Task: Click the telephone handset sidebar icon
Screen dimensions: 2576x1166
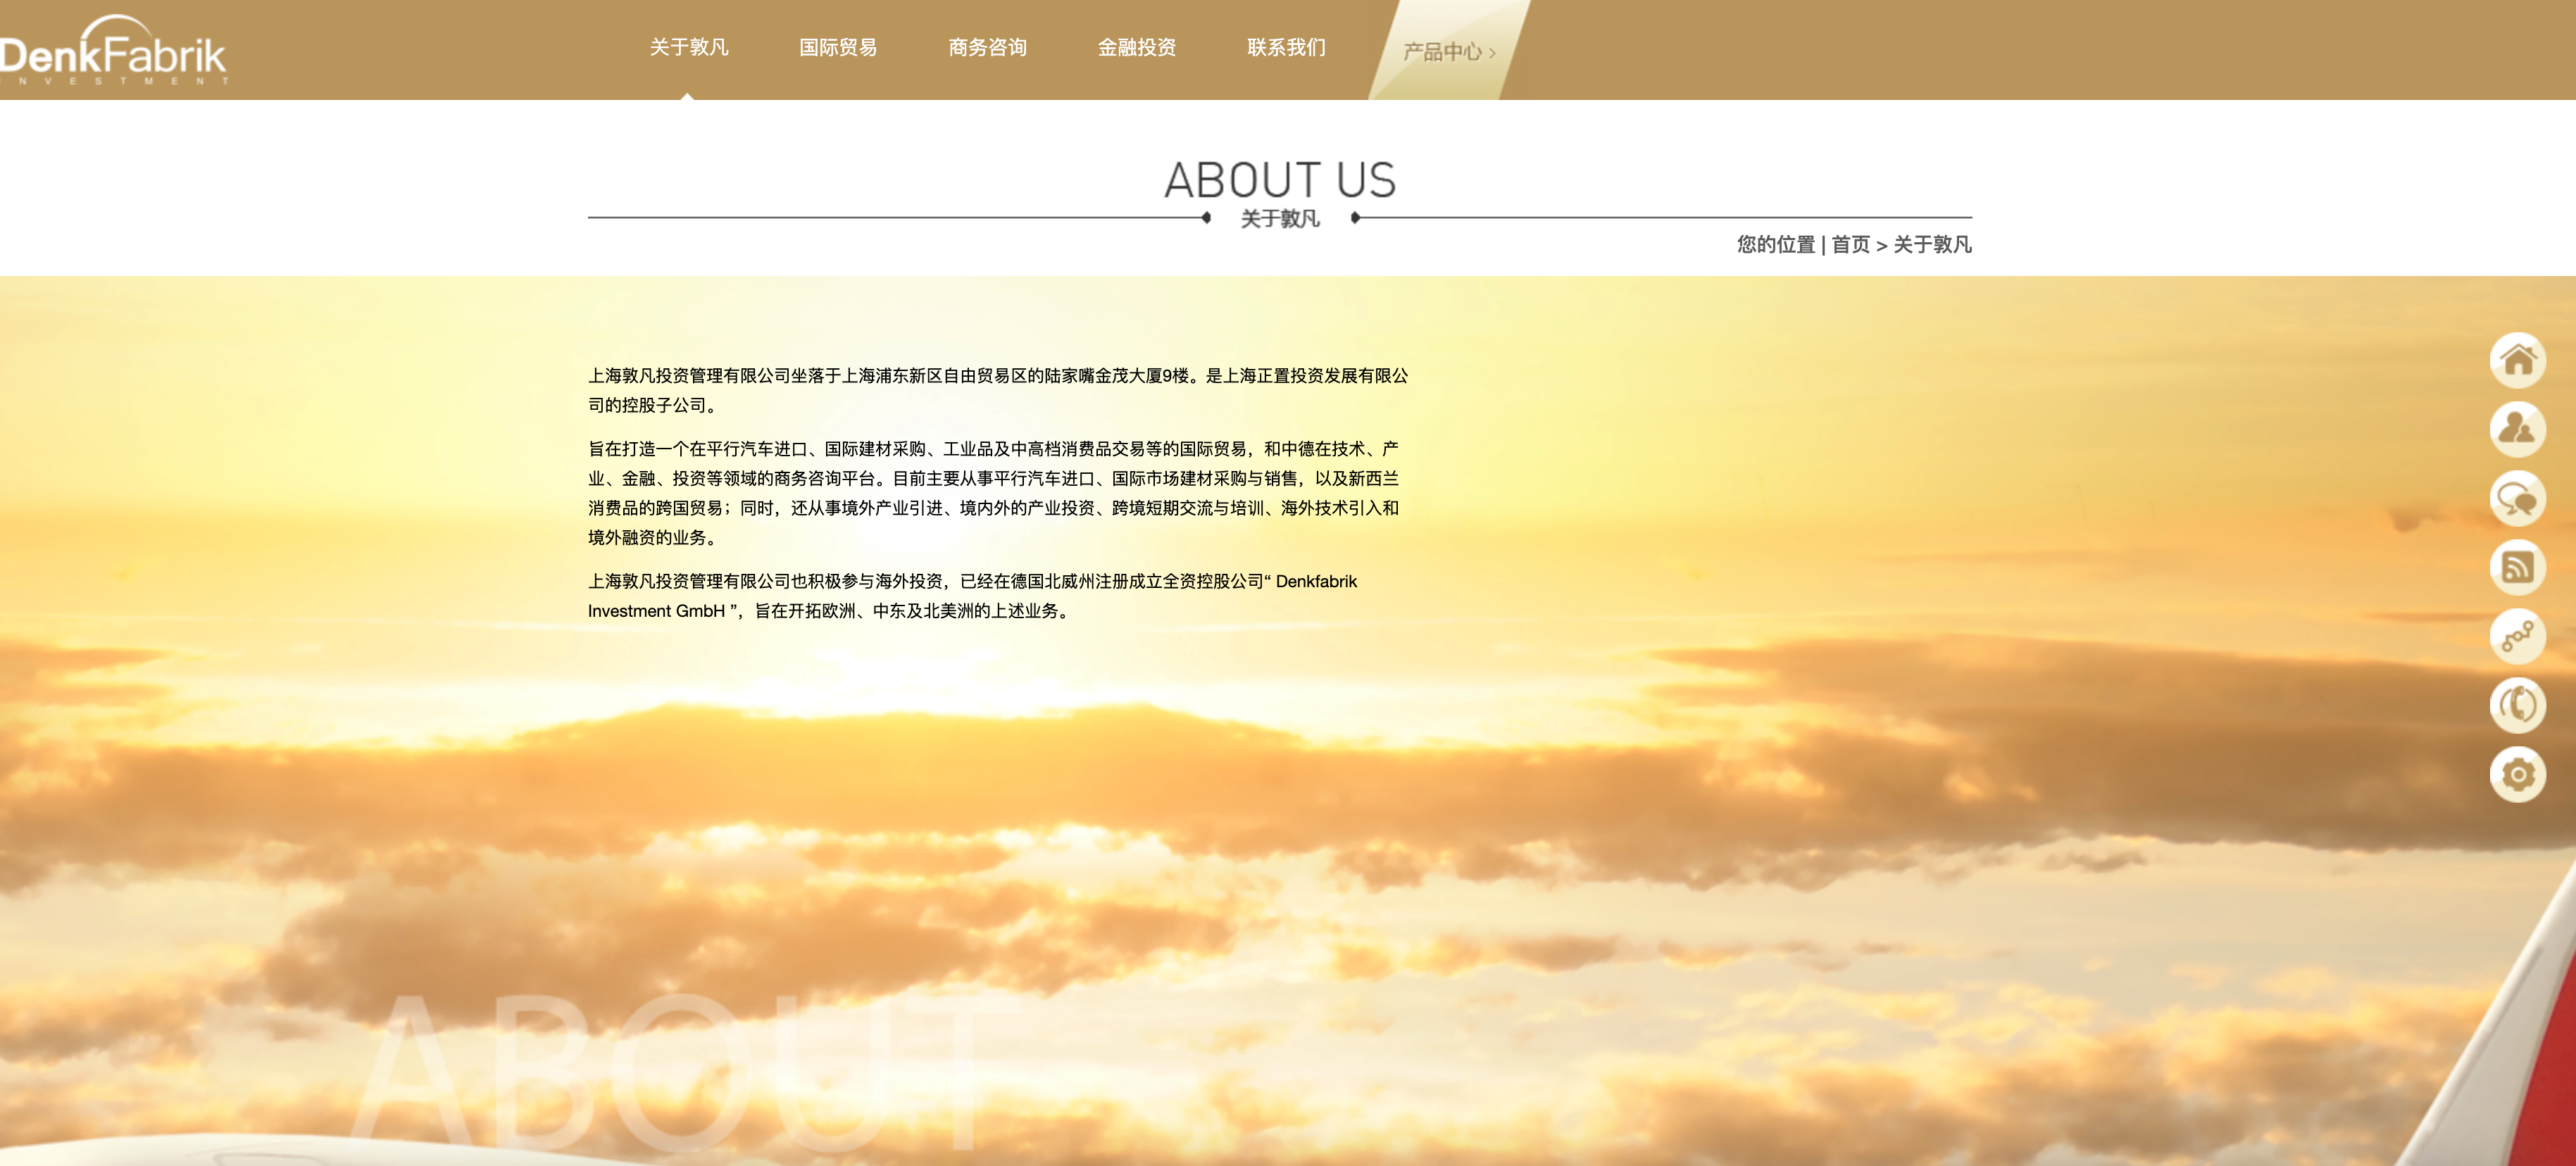Action: 2517,705
